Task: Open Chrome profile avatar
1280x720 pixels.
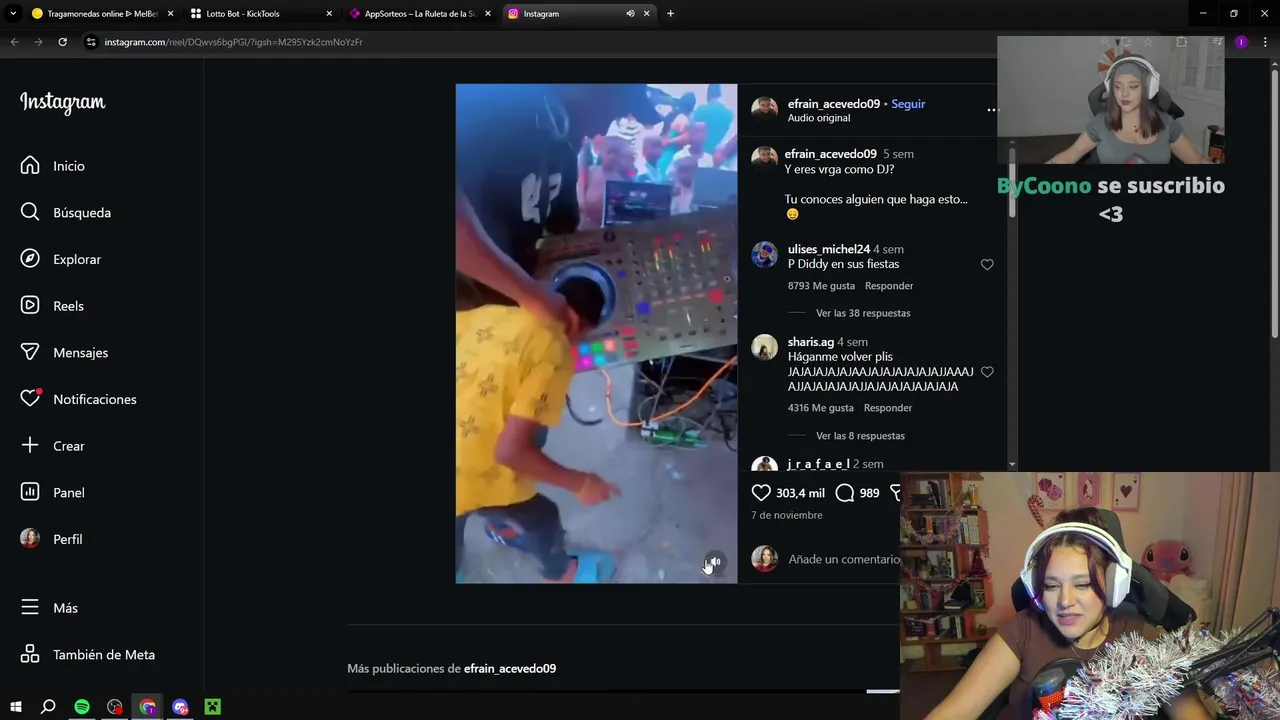Action: pos(1241,42)
